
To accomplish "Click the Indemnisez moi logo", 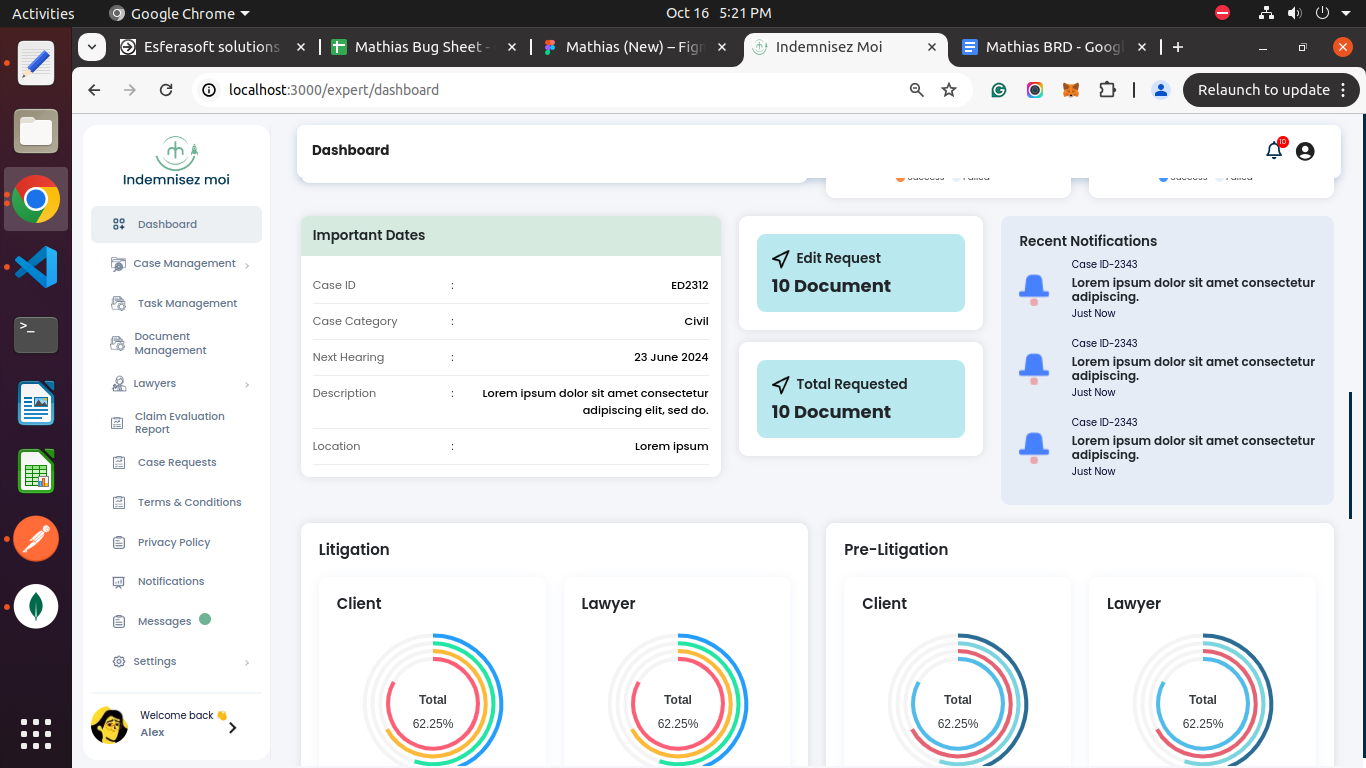I will pos(176,162).
